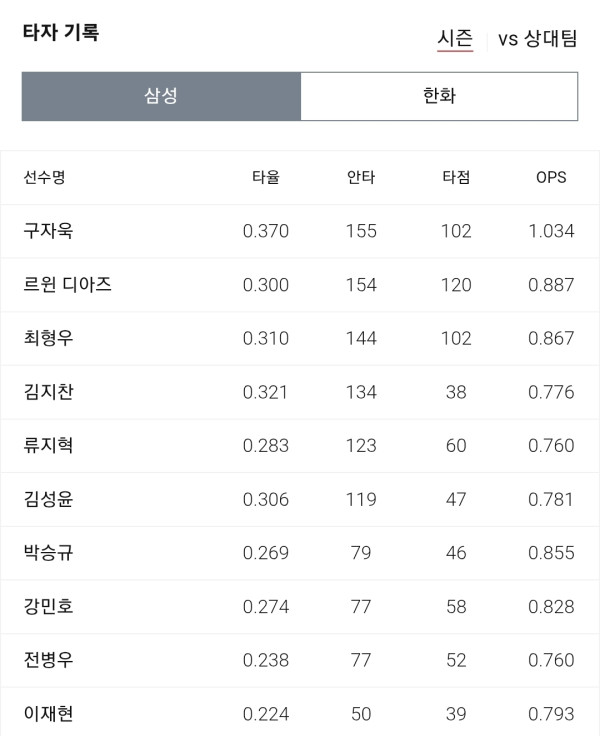This screenshot has width=600, height=736.
Task: Open player 류지혁's record
Action: pos(300,445)
